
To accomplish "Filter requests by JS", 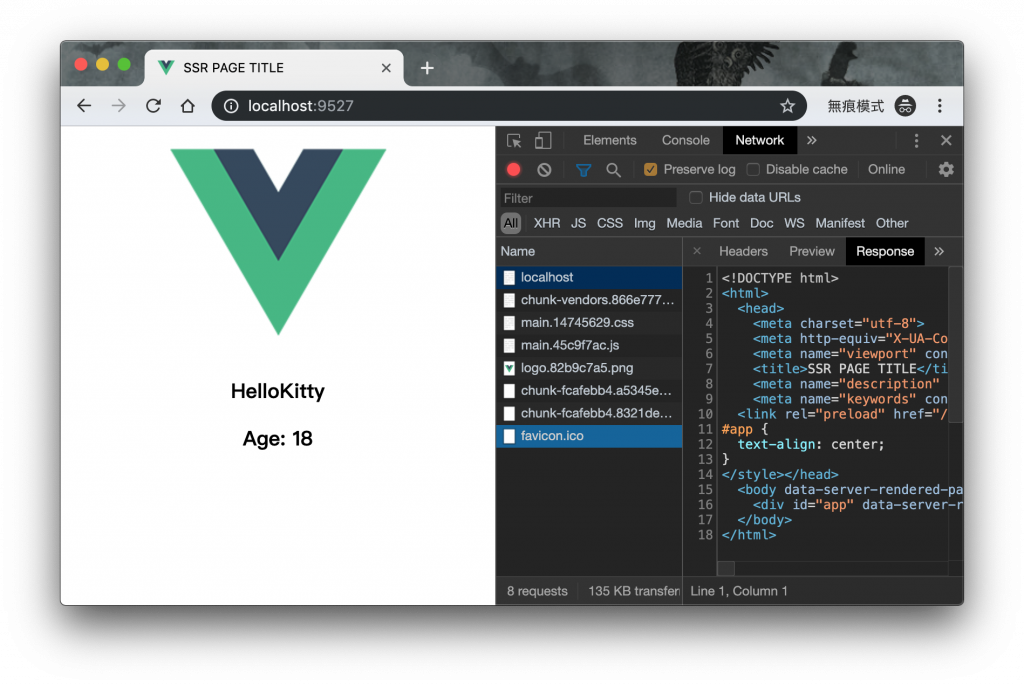I will coord(579,223).
